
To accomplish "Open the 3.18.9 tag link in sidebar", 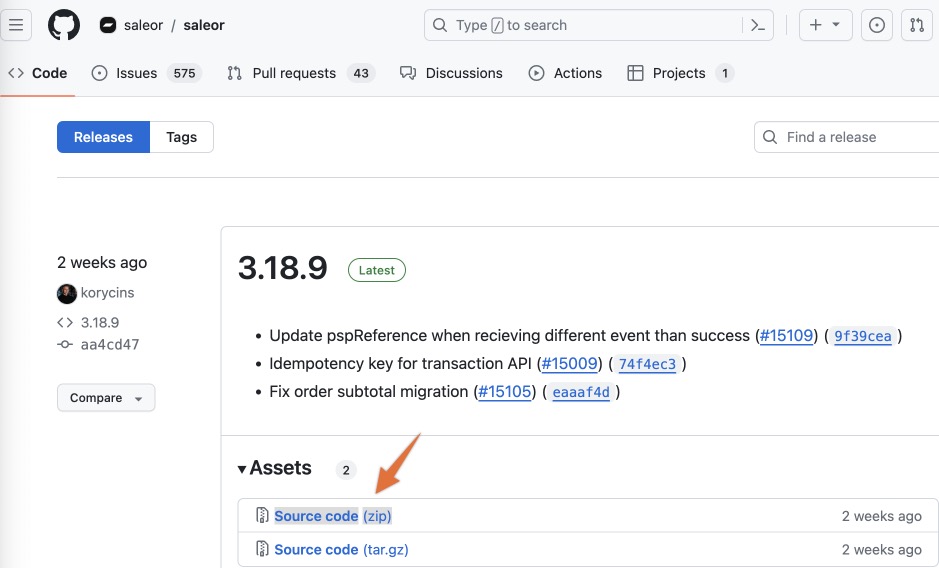I will tap(99, 323).
